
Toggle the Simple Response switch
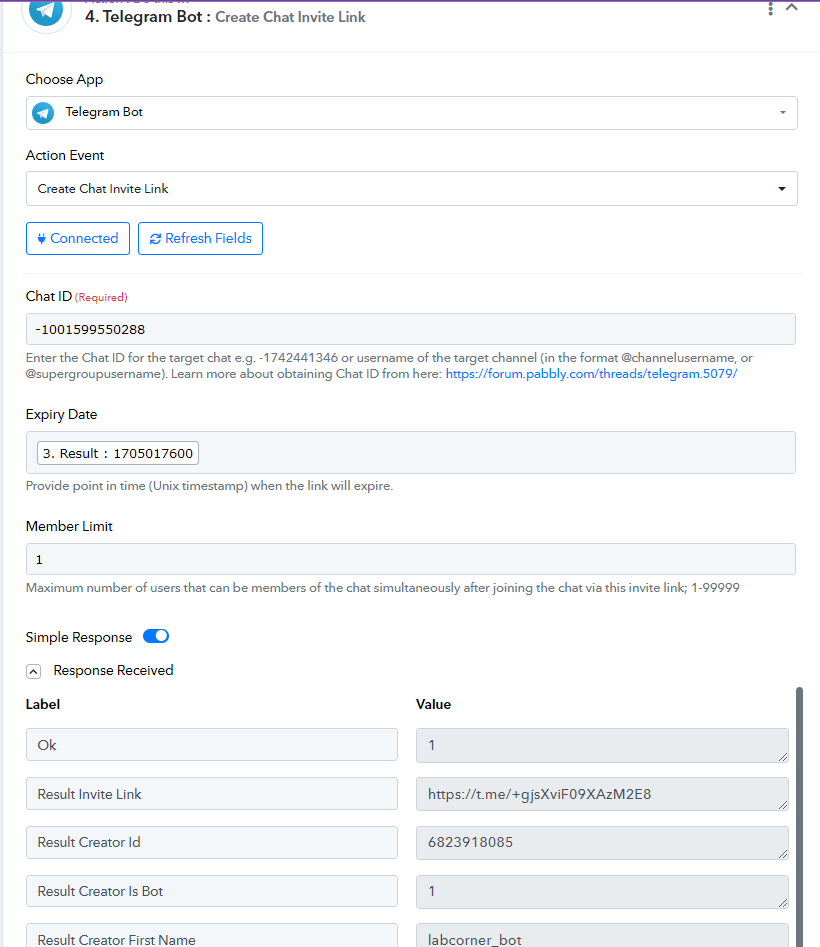click(156, 637)
